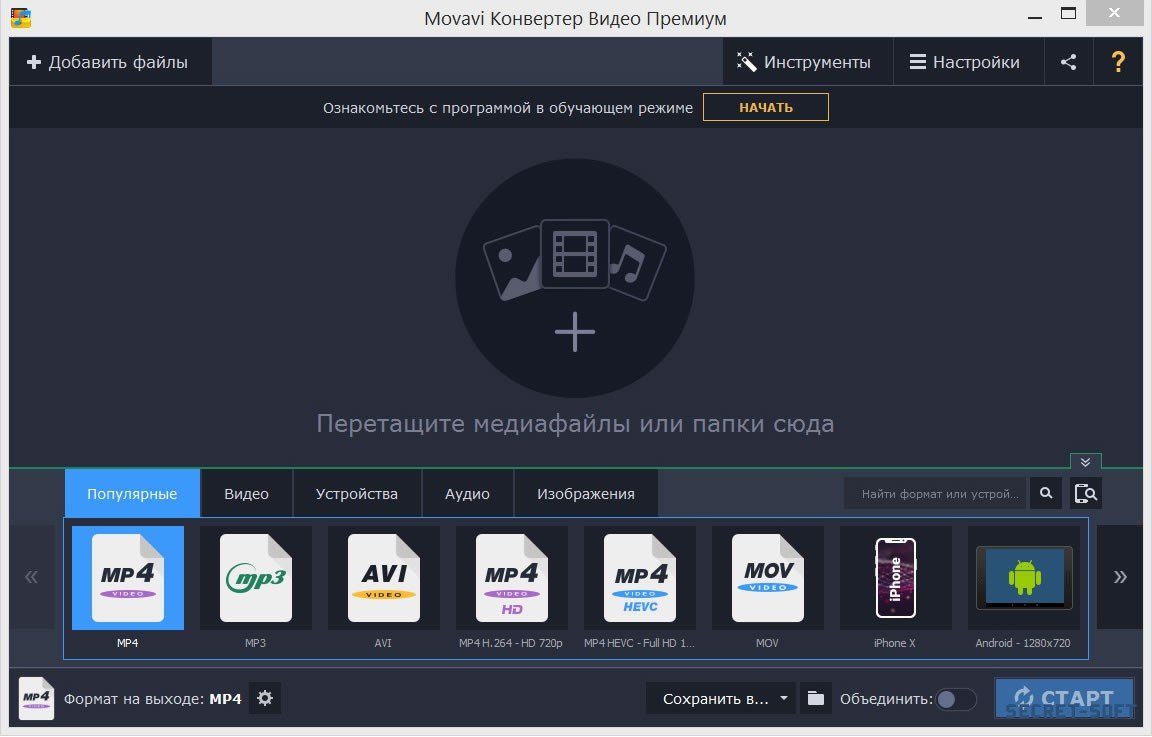Pick the MOV video format preset
This screenshot has height=737, width=1152.
pos(768,579)
